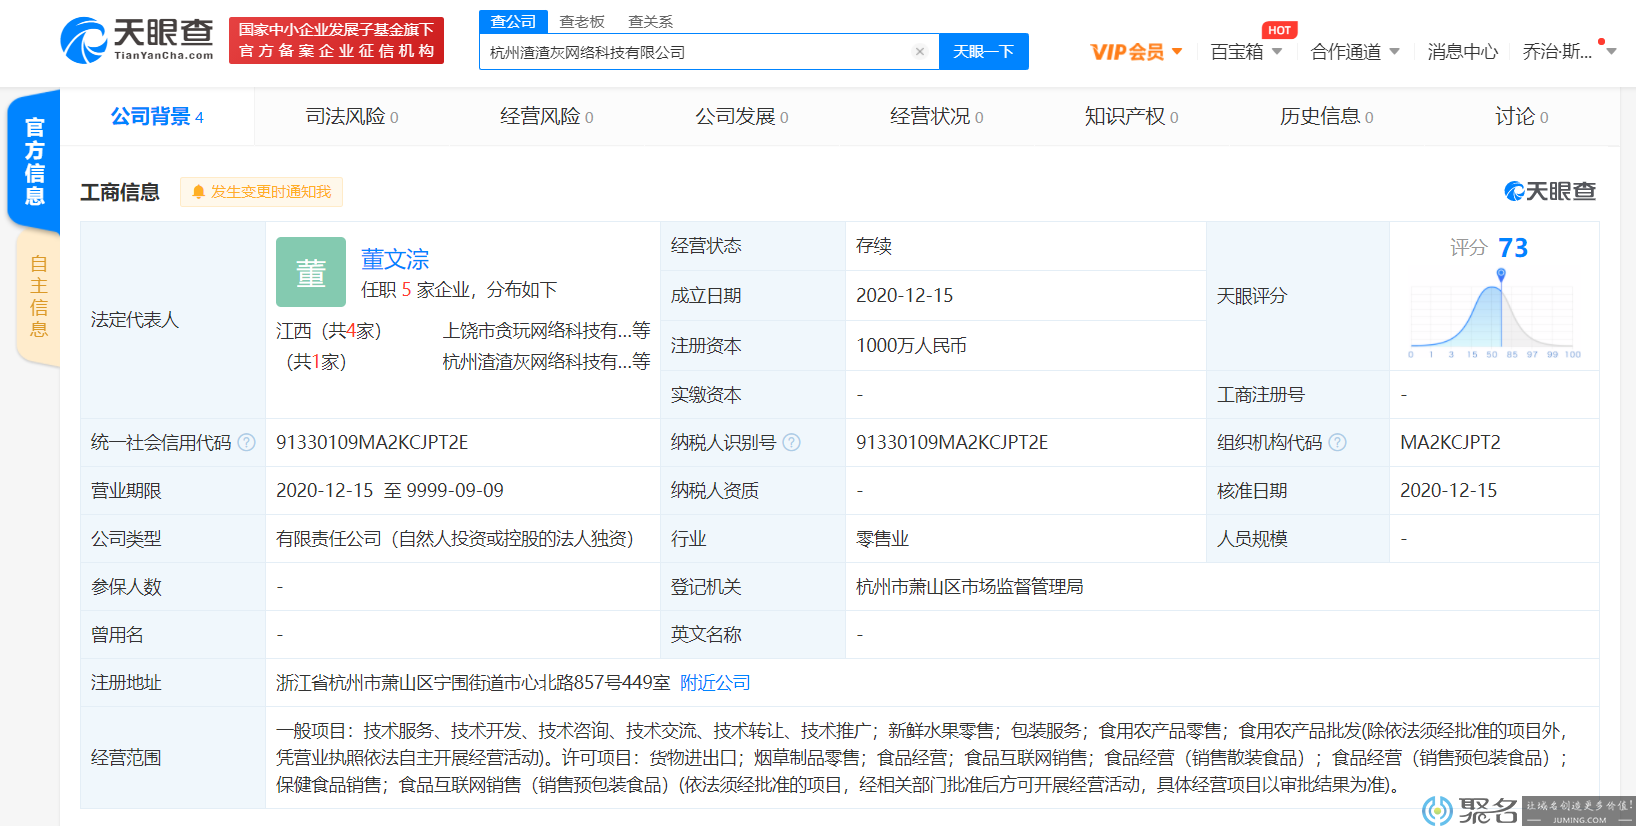Click organization code MA2KCJPT2
This screenshot has height=826, width=1636.
tap(1450, 442)
